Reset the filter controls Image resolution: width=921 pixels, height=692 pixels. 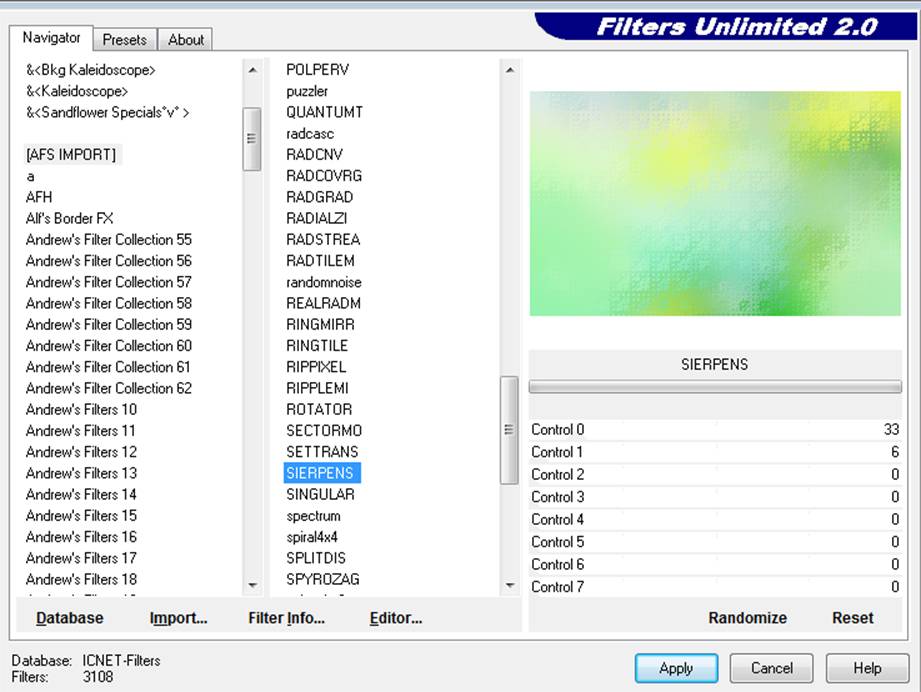click(x=852, y=618)
